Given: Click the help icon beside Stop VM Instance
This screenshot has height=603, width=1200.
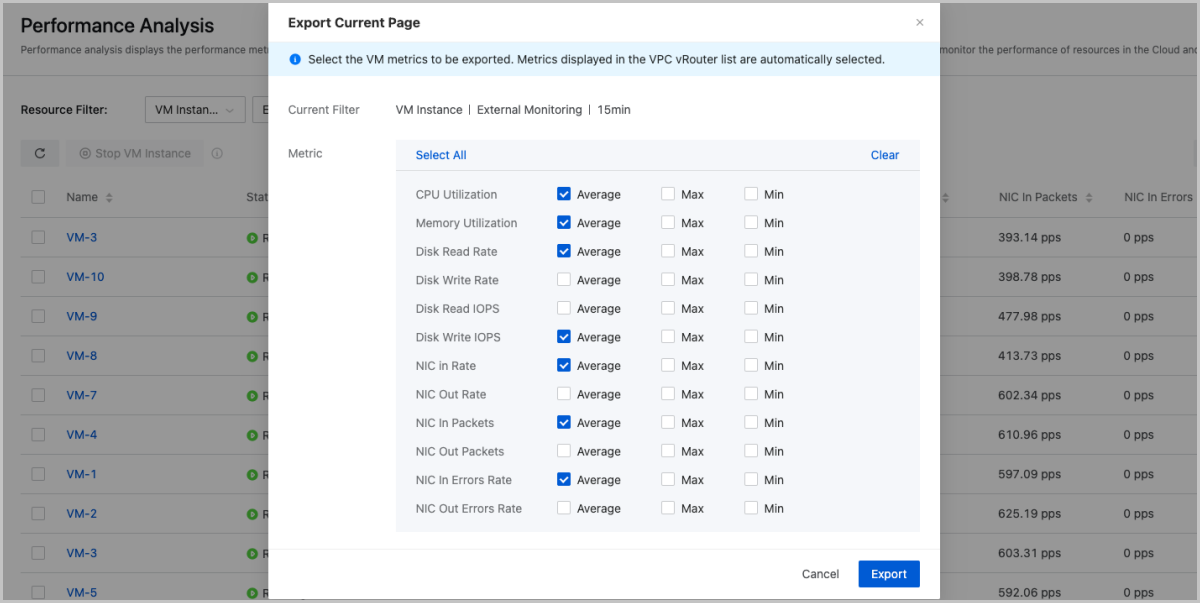Looking at the screenshot, I should 217,154.
